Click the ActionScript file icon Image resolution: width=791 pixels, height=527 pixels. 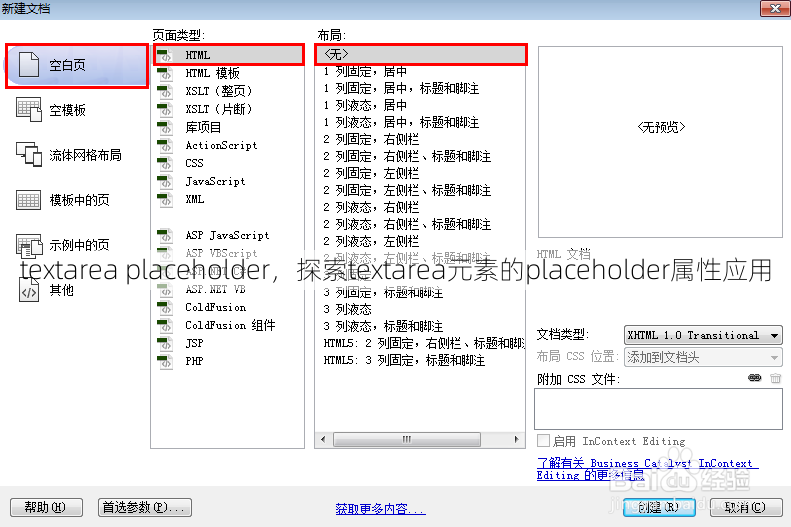pyautogui.click(x=164, y=145)
